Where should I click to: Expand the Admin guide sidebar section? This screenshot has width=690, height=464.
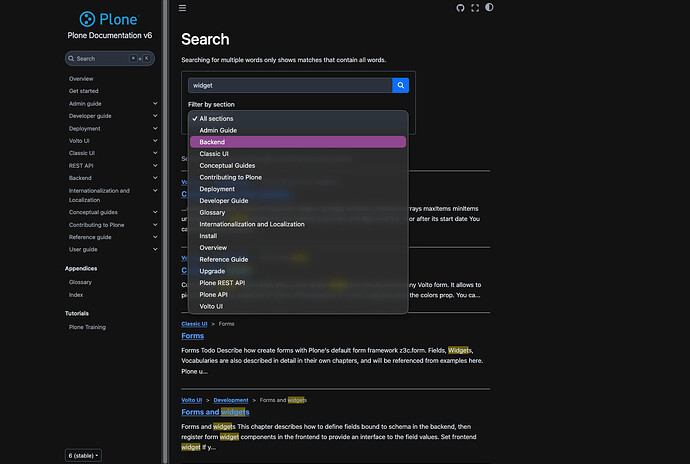155,103
